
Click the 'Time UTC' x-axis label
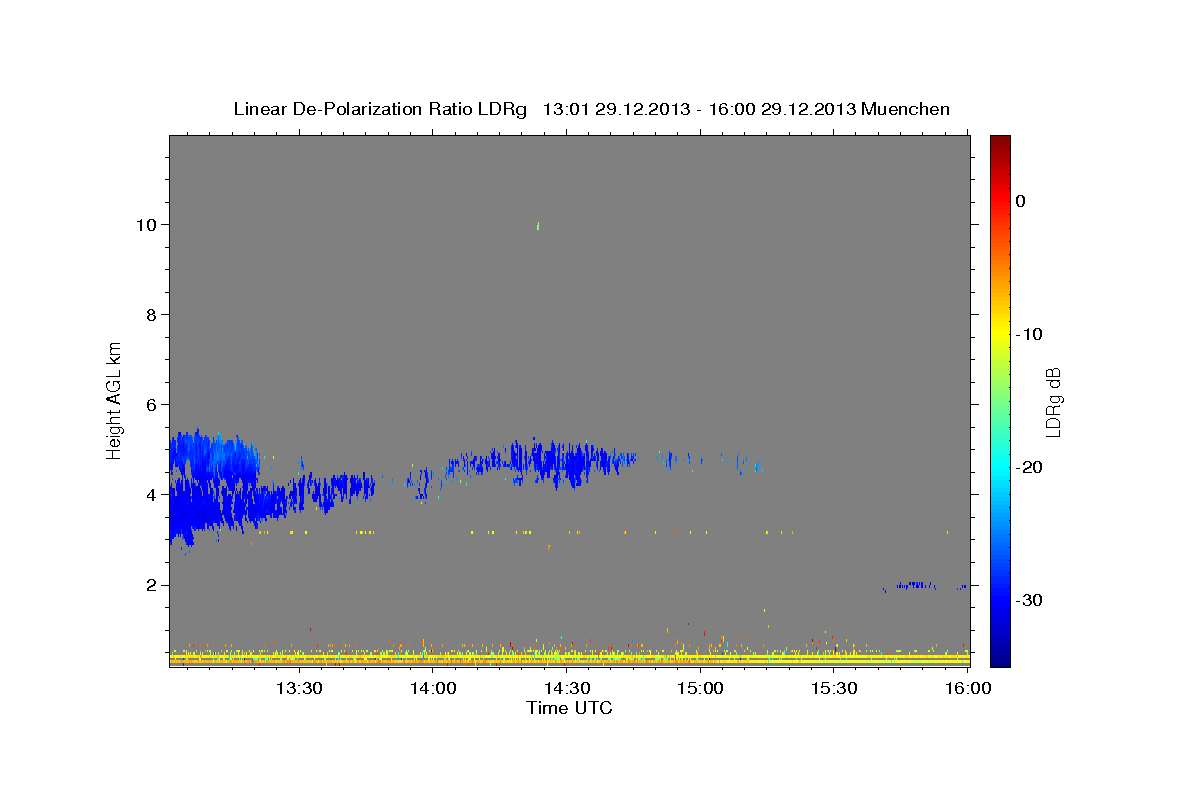click(x=569, y=708)
